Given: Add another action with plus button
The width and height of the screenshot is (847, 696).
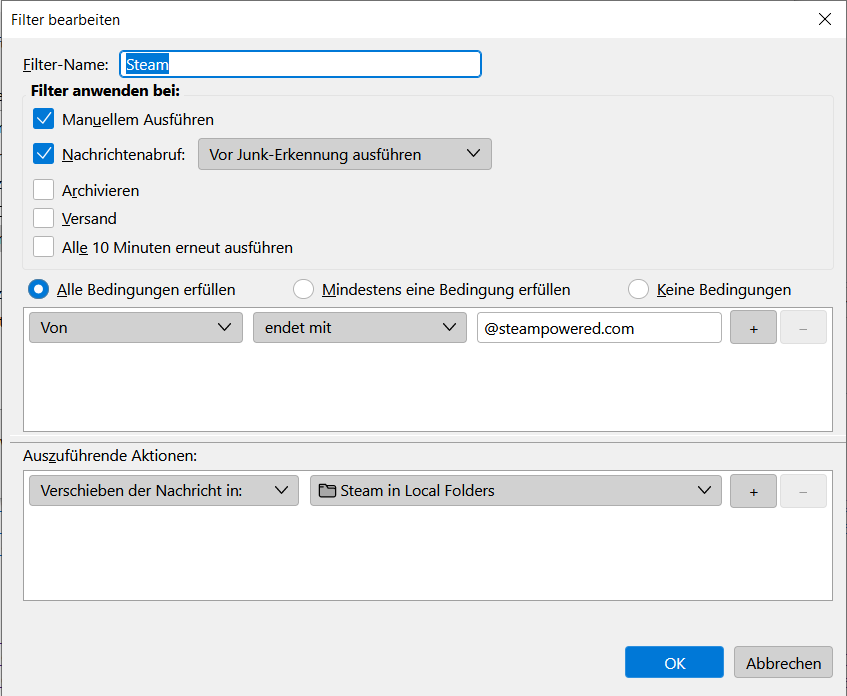Looking at the screenshot, I should click(753, 491).
